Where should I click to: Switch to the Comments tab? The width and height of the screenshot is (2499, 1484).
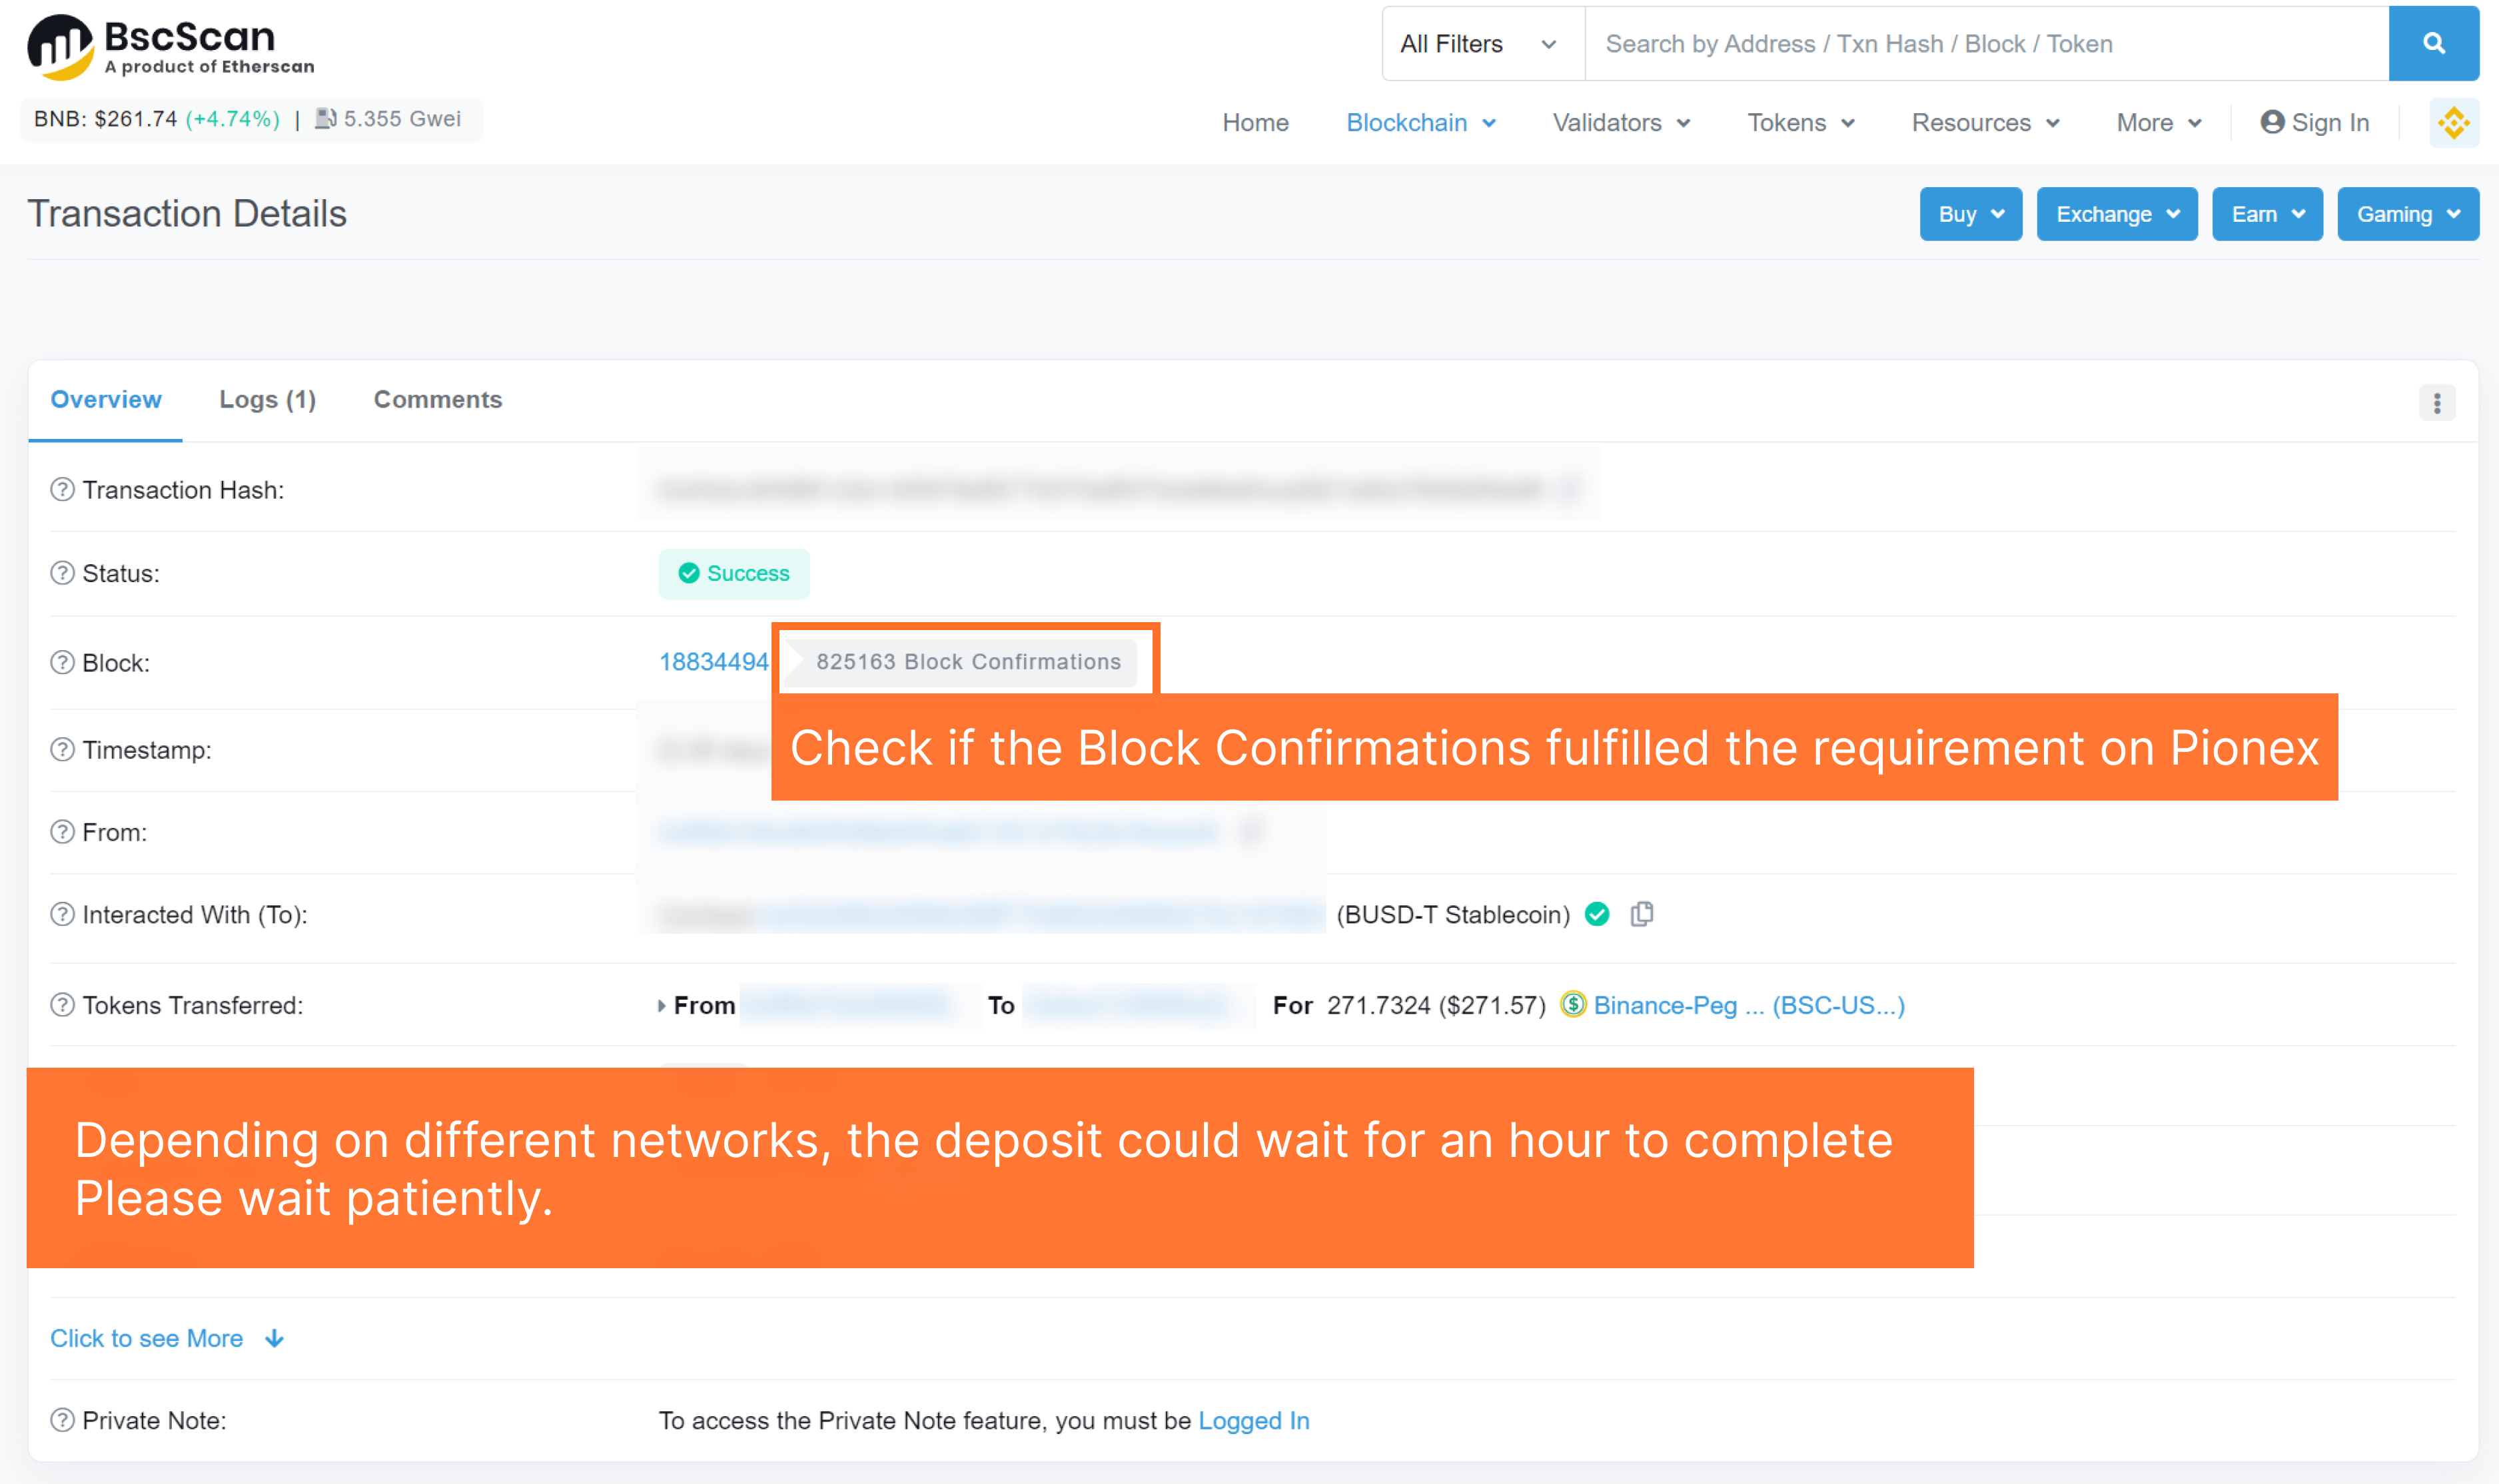[437, 400]
